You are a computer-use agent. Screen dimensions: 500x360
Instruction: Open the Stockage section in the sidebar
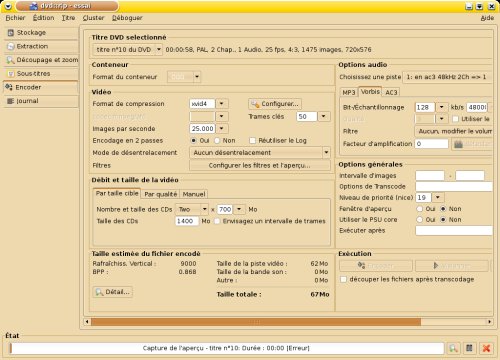click(x=41, y=33)
